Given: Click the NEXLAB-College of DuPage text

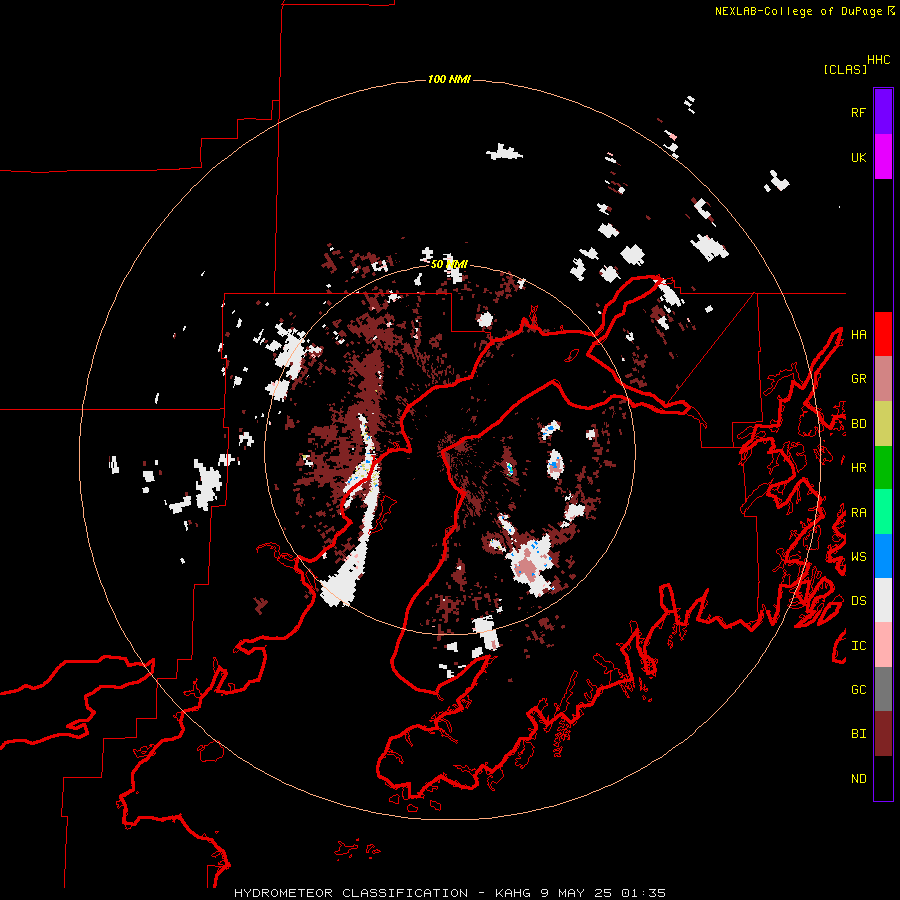Looking at the screenshot, I should coord(798,11).
